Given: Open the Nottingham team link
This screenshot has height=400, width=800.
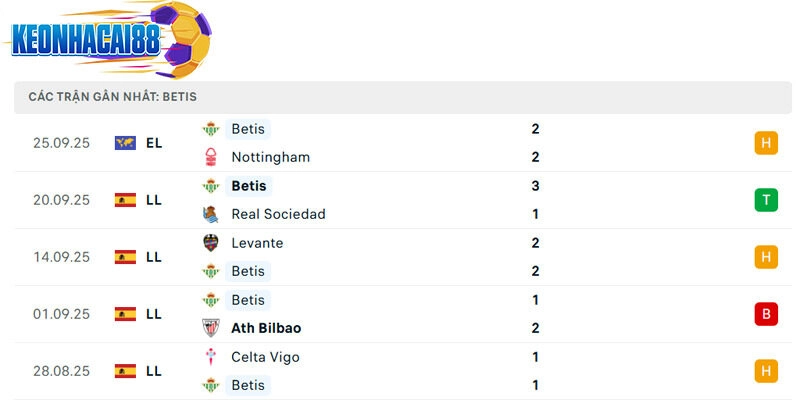Looking at the screenshot, I should (270, 157).
